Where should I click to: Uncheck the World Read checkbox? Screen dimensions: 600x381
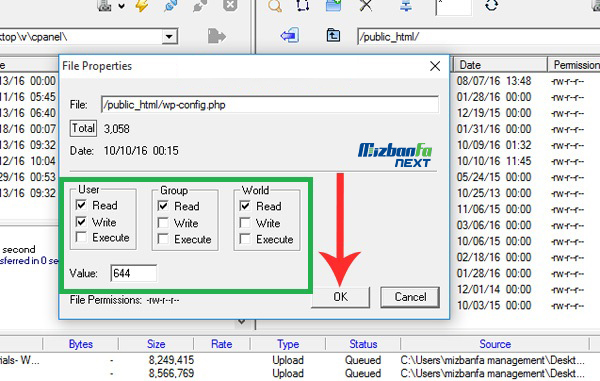pyautogui.click(x=245, y=206)
